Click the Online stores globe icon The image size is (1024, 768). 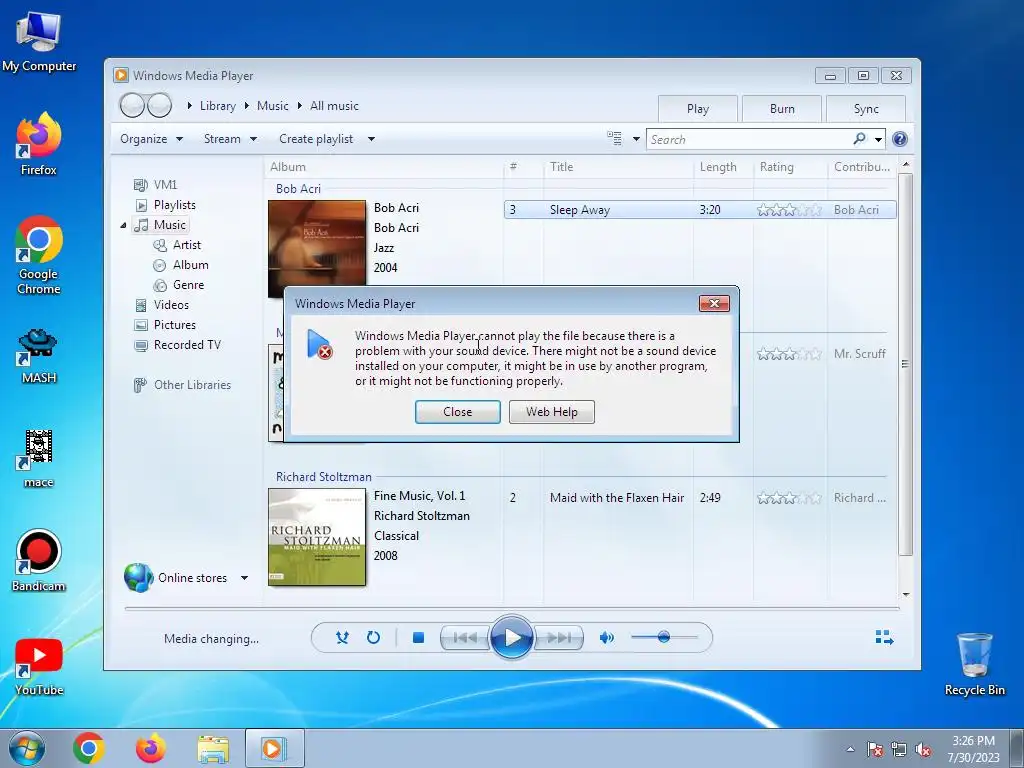coord(138,577)
